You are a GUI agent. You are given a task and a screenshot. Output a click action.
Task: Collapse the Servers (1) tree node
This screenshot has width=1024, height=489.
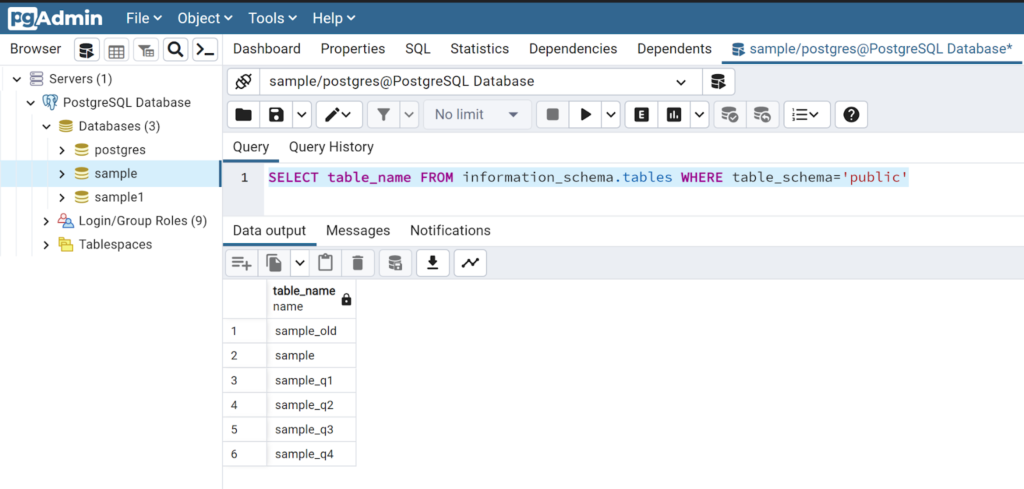pyautogui.click(x=17, y=79)
